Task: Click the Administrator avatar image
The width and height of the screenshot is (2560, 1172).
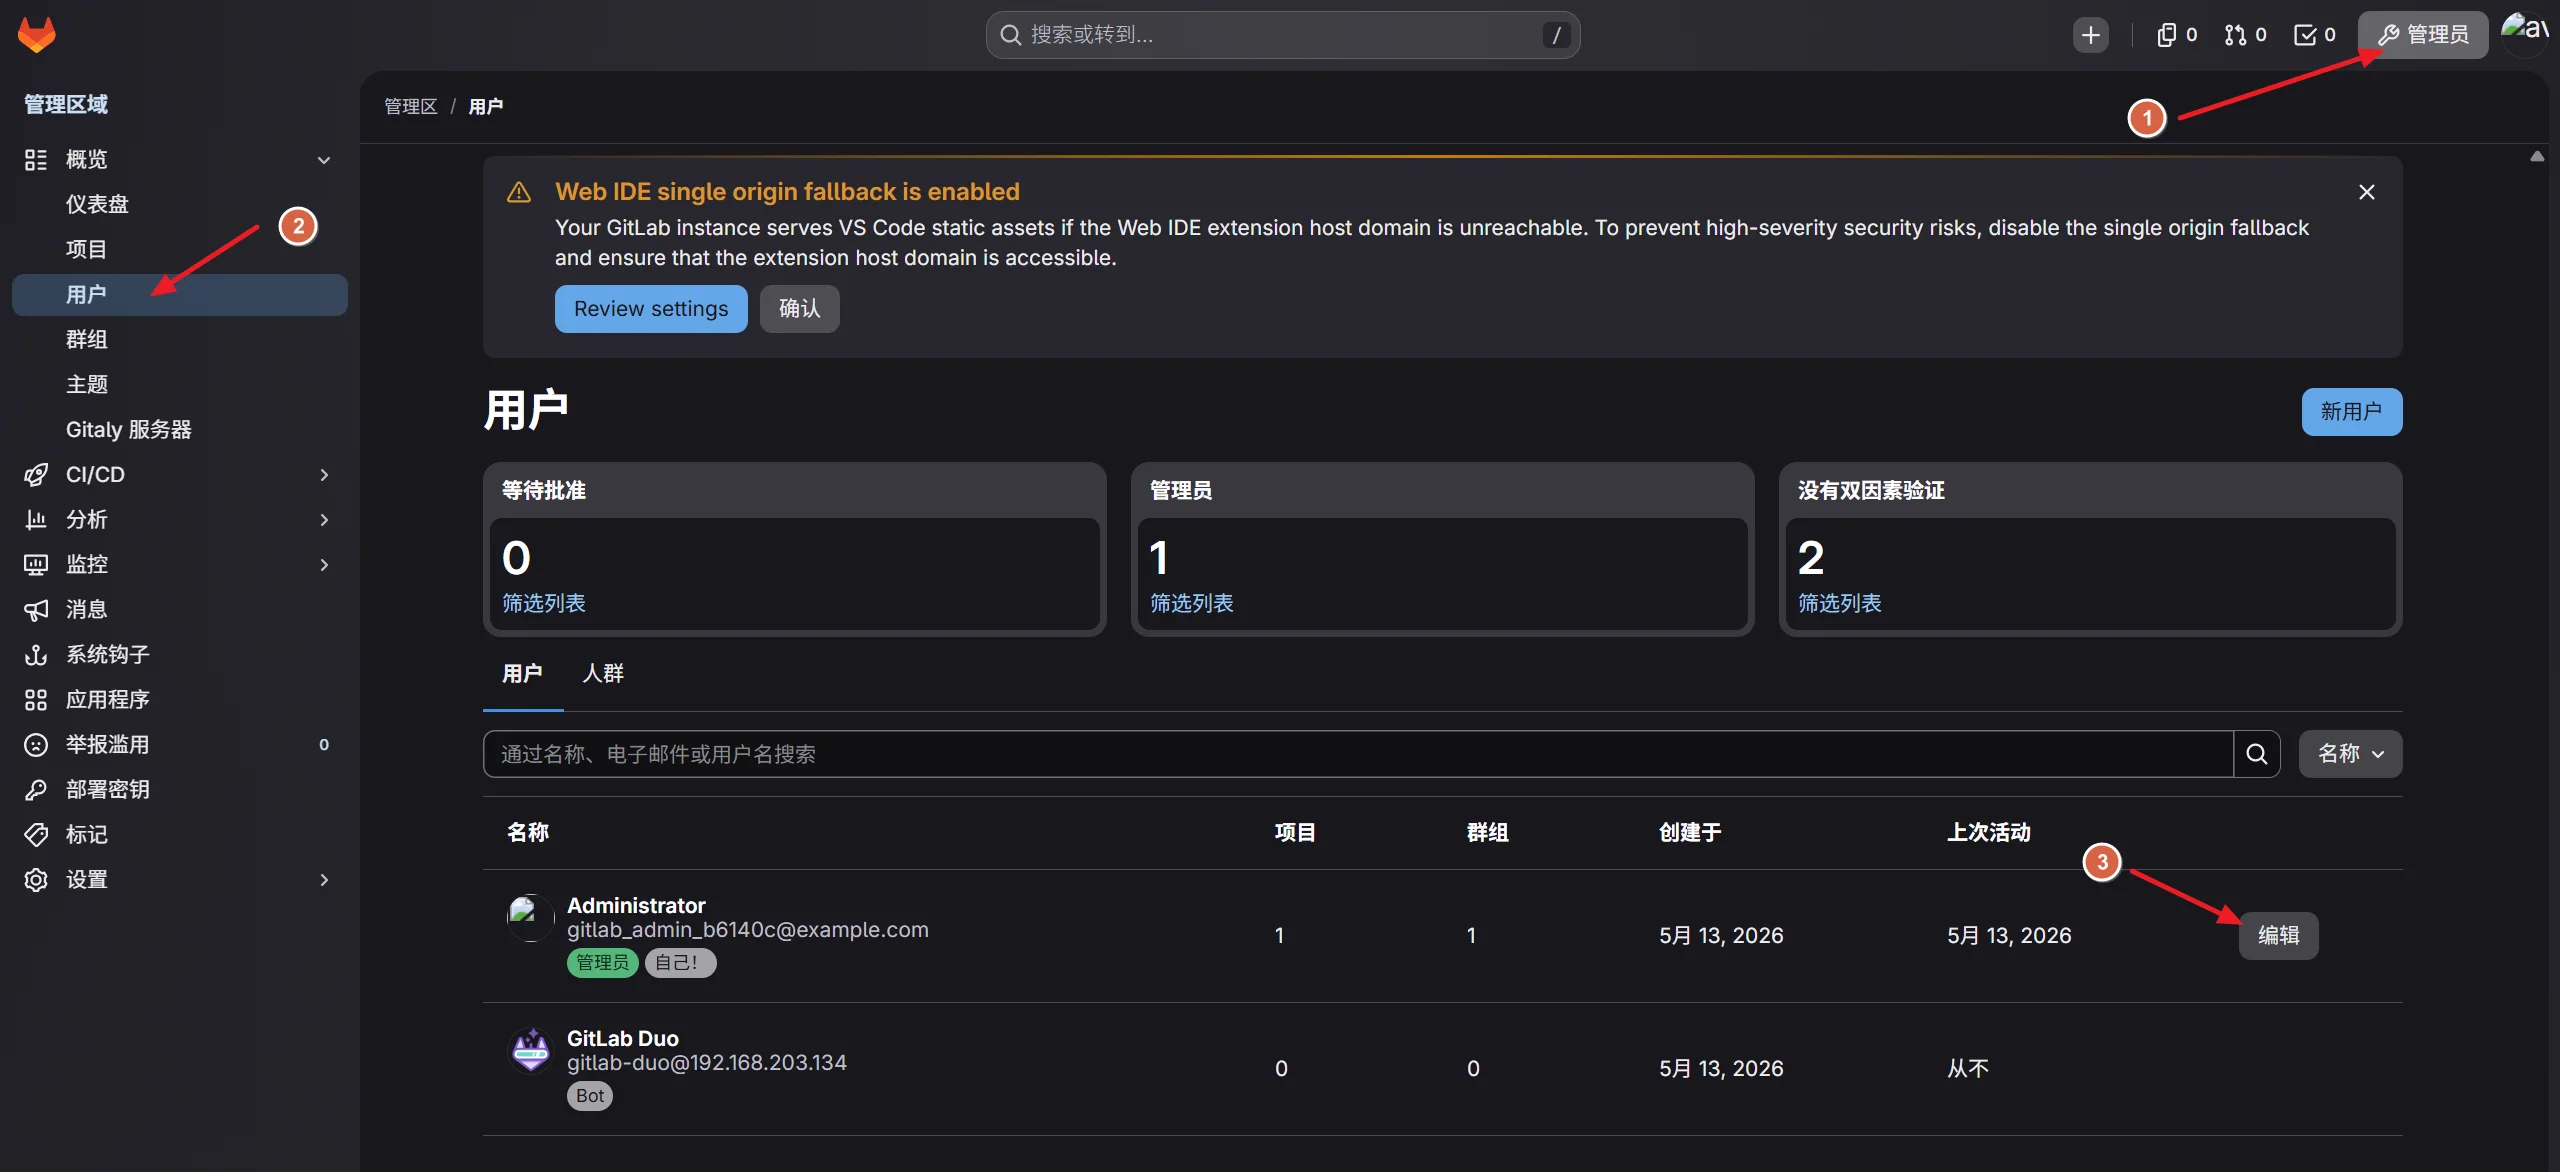Action: (x=530, y=917)
